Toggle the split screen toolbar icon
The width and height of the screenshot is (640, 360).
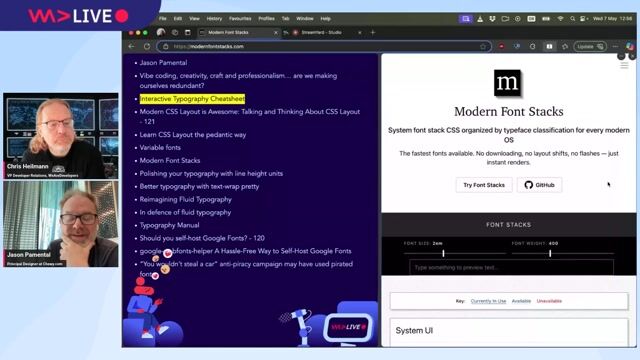point(549,47)
